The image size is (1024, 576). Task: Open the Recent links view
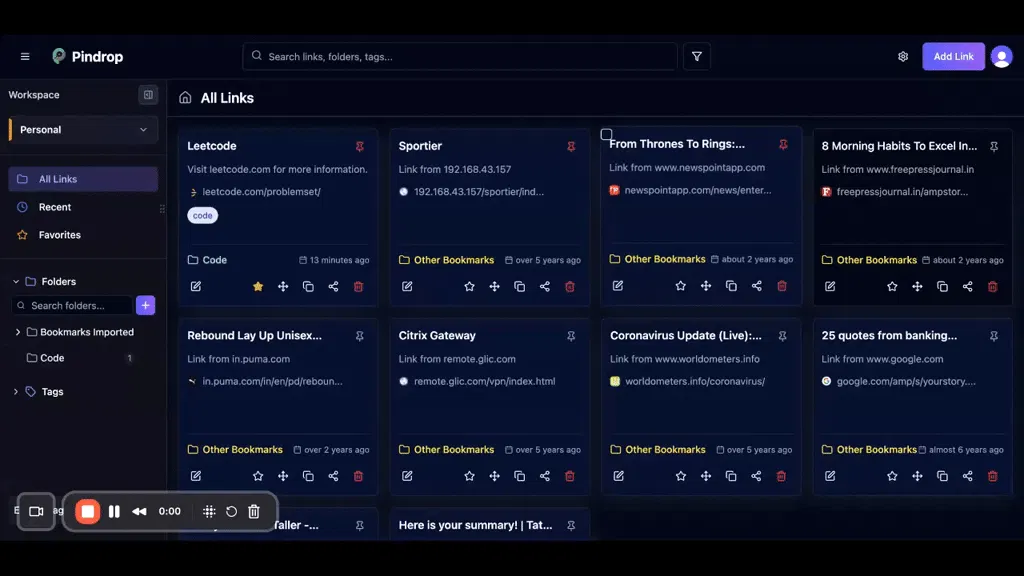tap(83, 207)
